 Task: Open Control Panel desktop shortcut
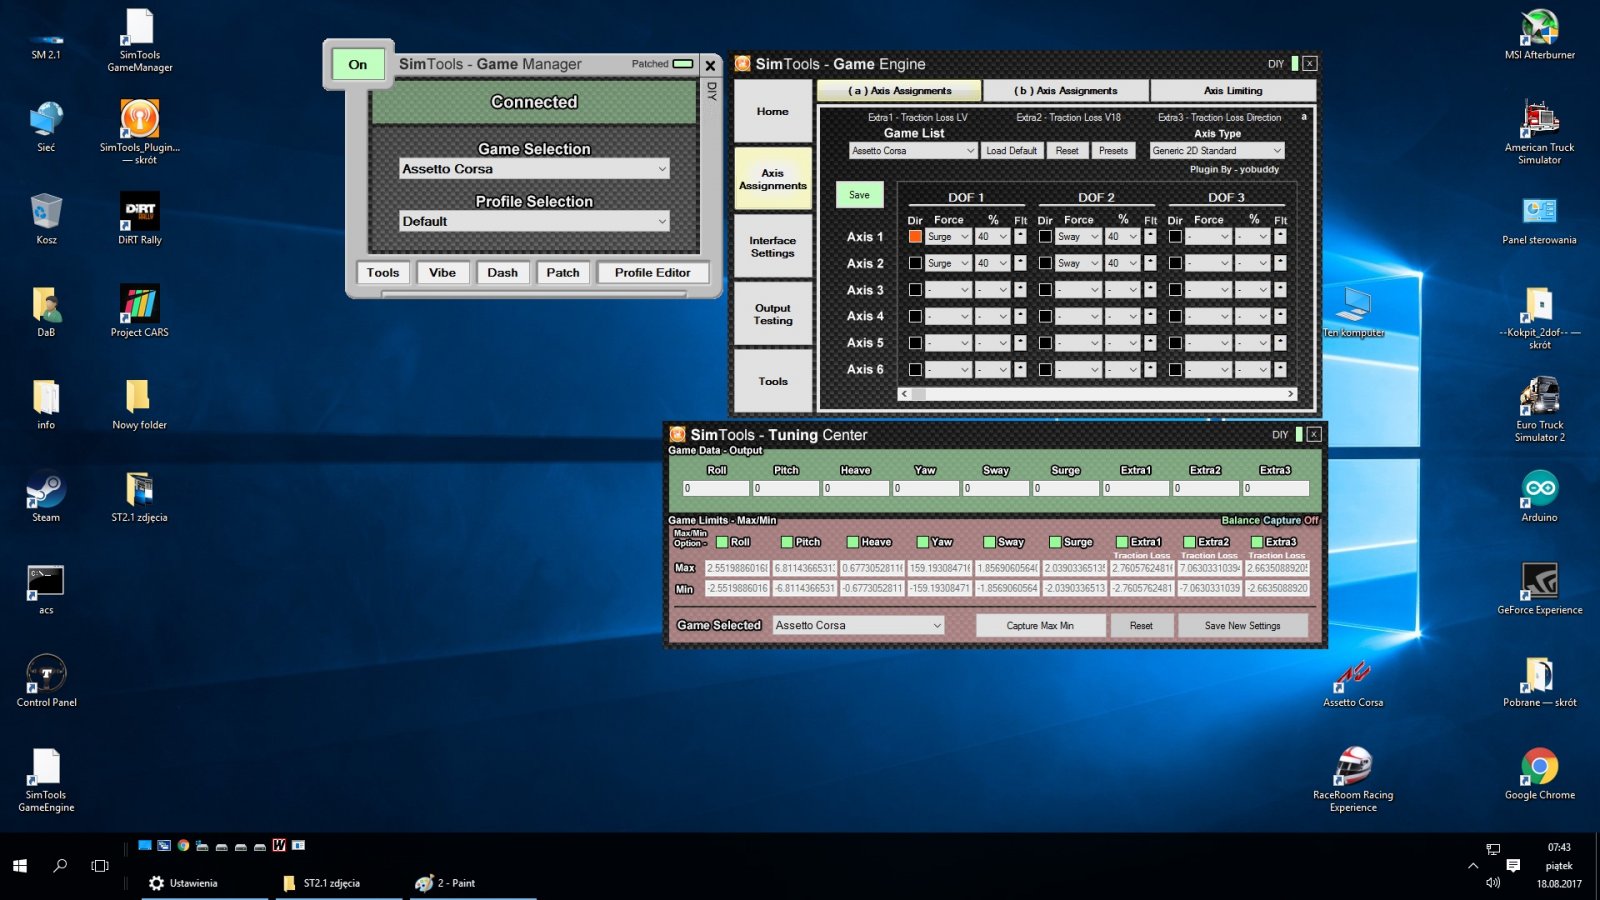tap(46, 681)
